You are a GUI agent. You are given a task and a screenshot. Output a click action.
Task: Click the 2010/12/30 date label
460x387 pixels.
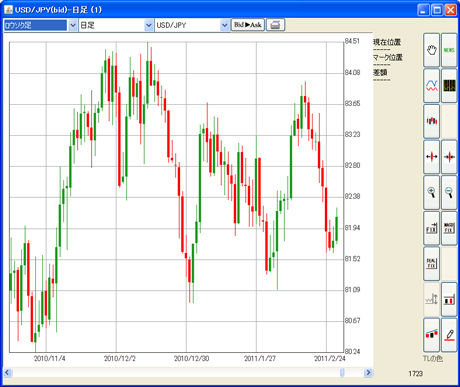pos(191,359)
